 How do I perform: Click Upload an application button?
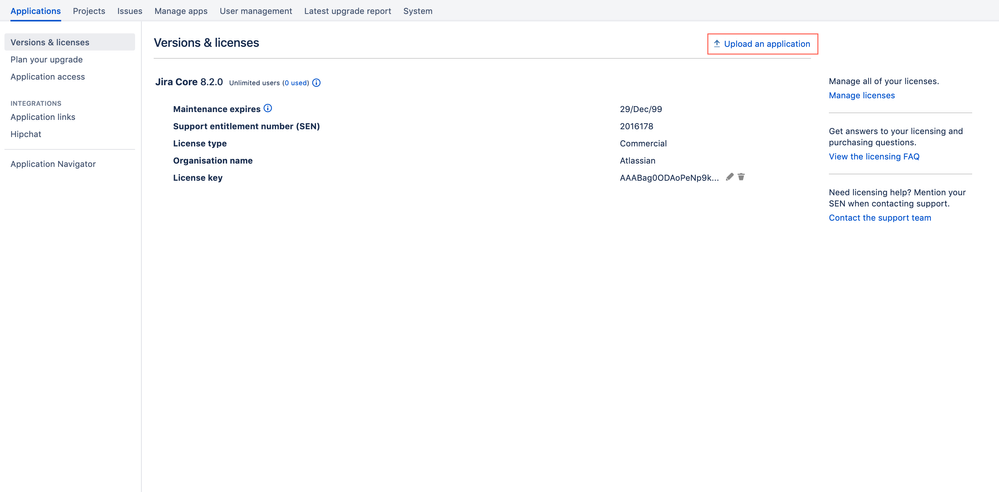763,44
